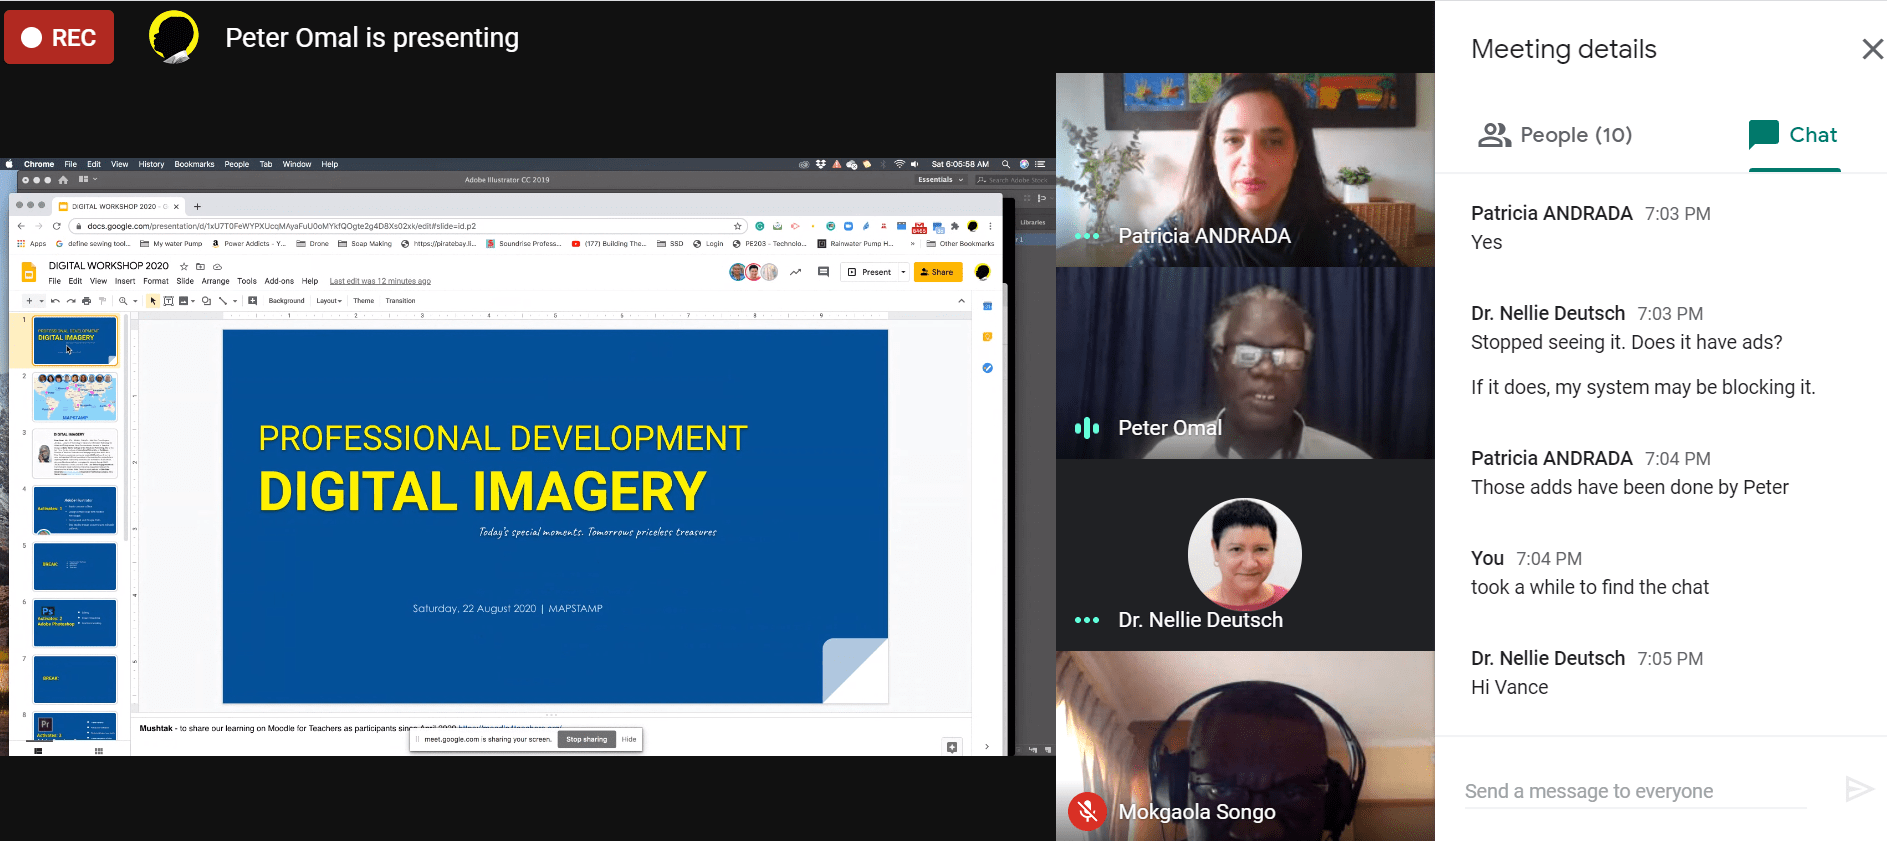The width and height of the screenshot is (1887, 841).
Task: Click the Background button in toolbar
Action: point(286,301)
